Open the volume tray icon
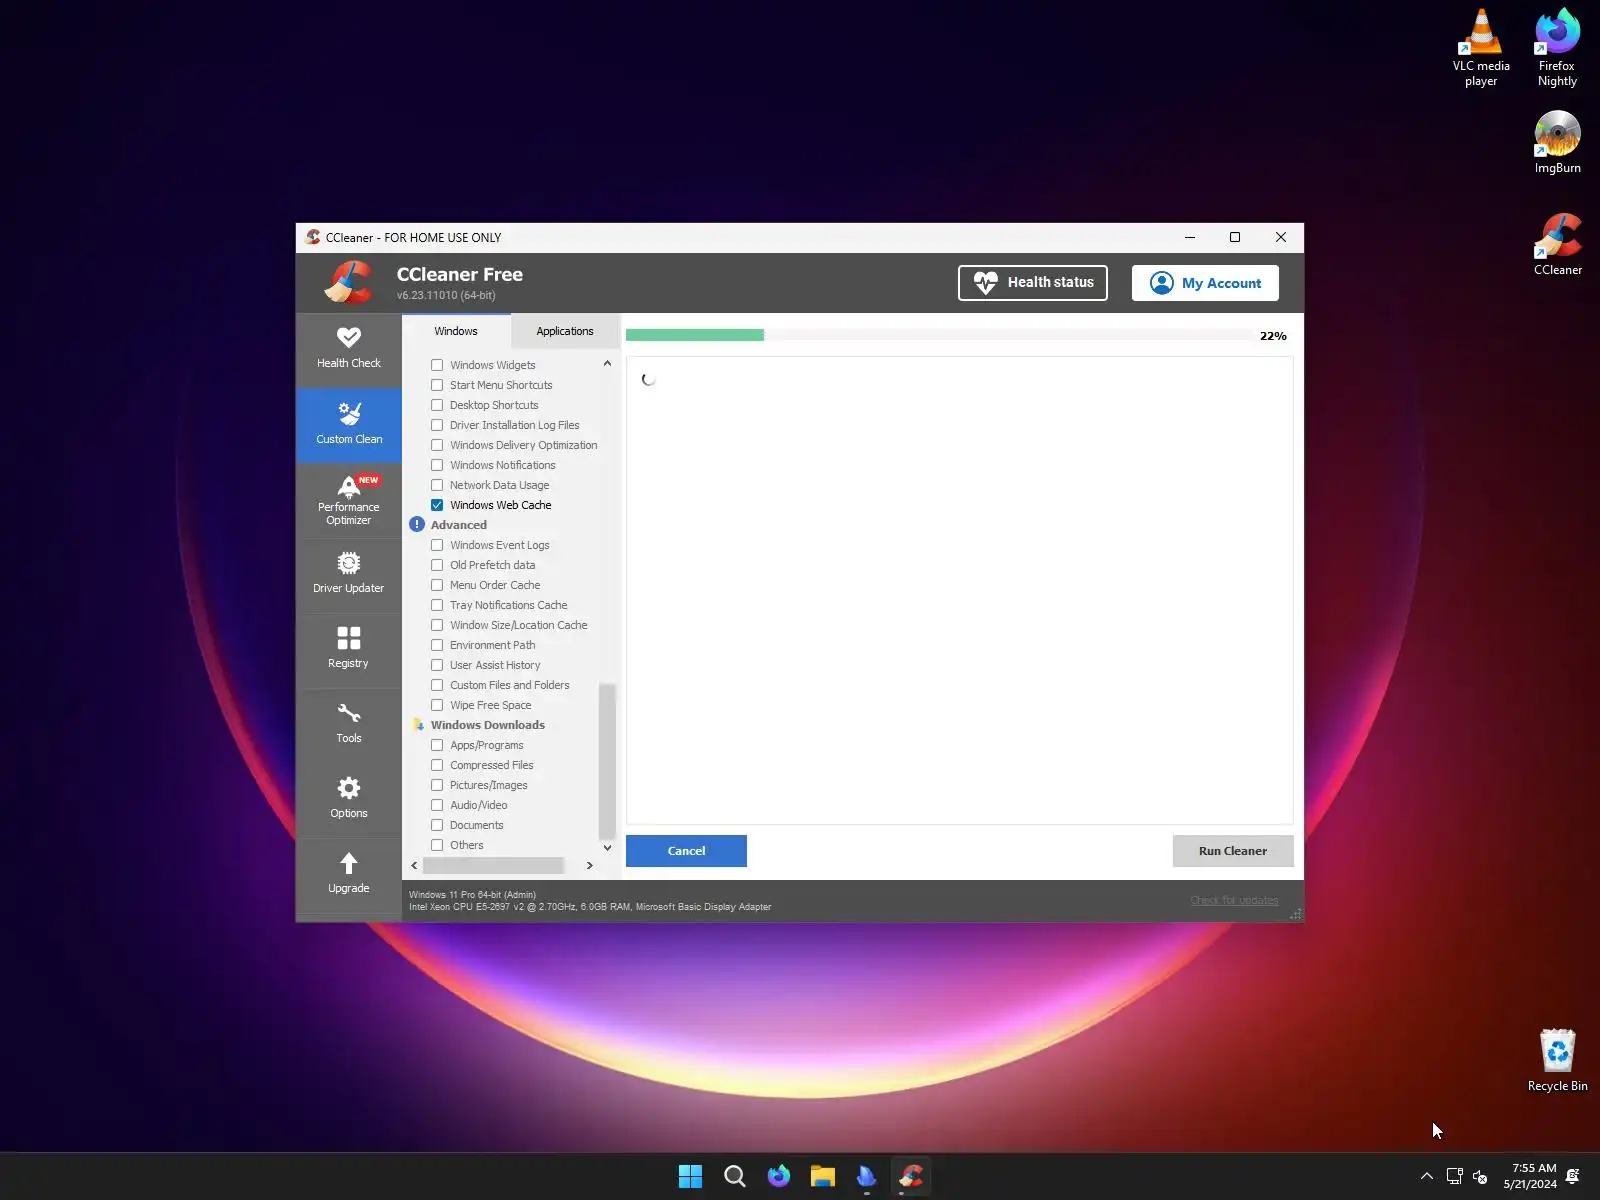This screenshot has height=1200, width=1600. point(1480,1176)
